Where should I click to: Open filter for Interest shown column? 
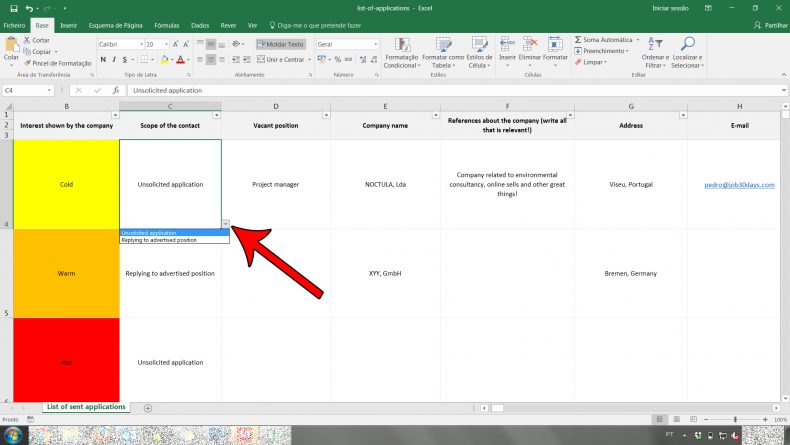[115, 115]
